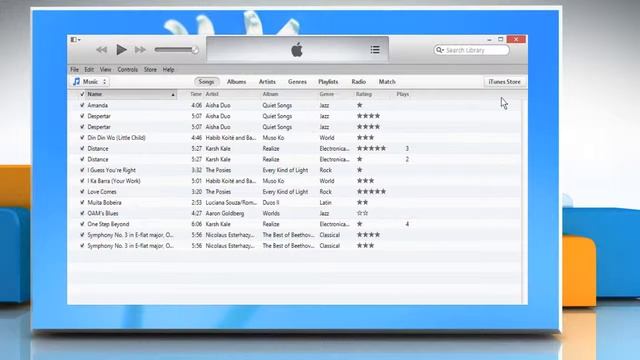
Task: Play the current song
Action: click(x=121, y=50)
